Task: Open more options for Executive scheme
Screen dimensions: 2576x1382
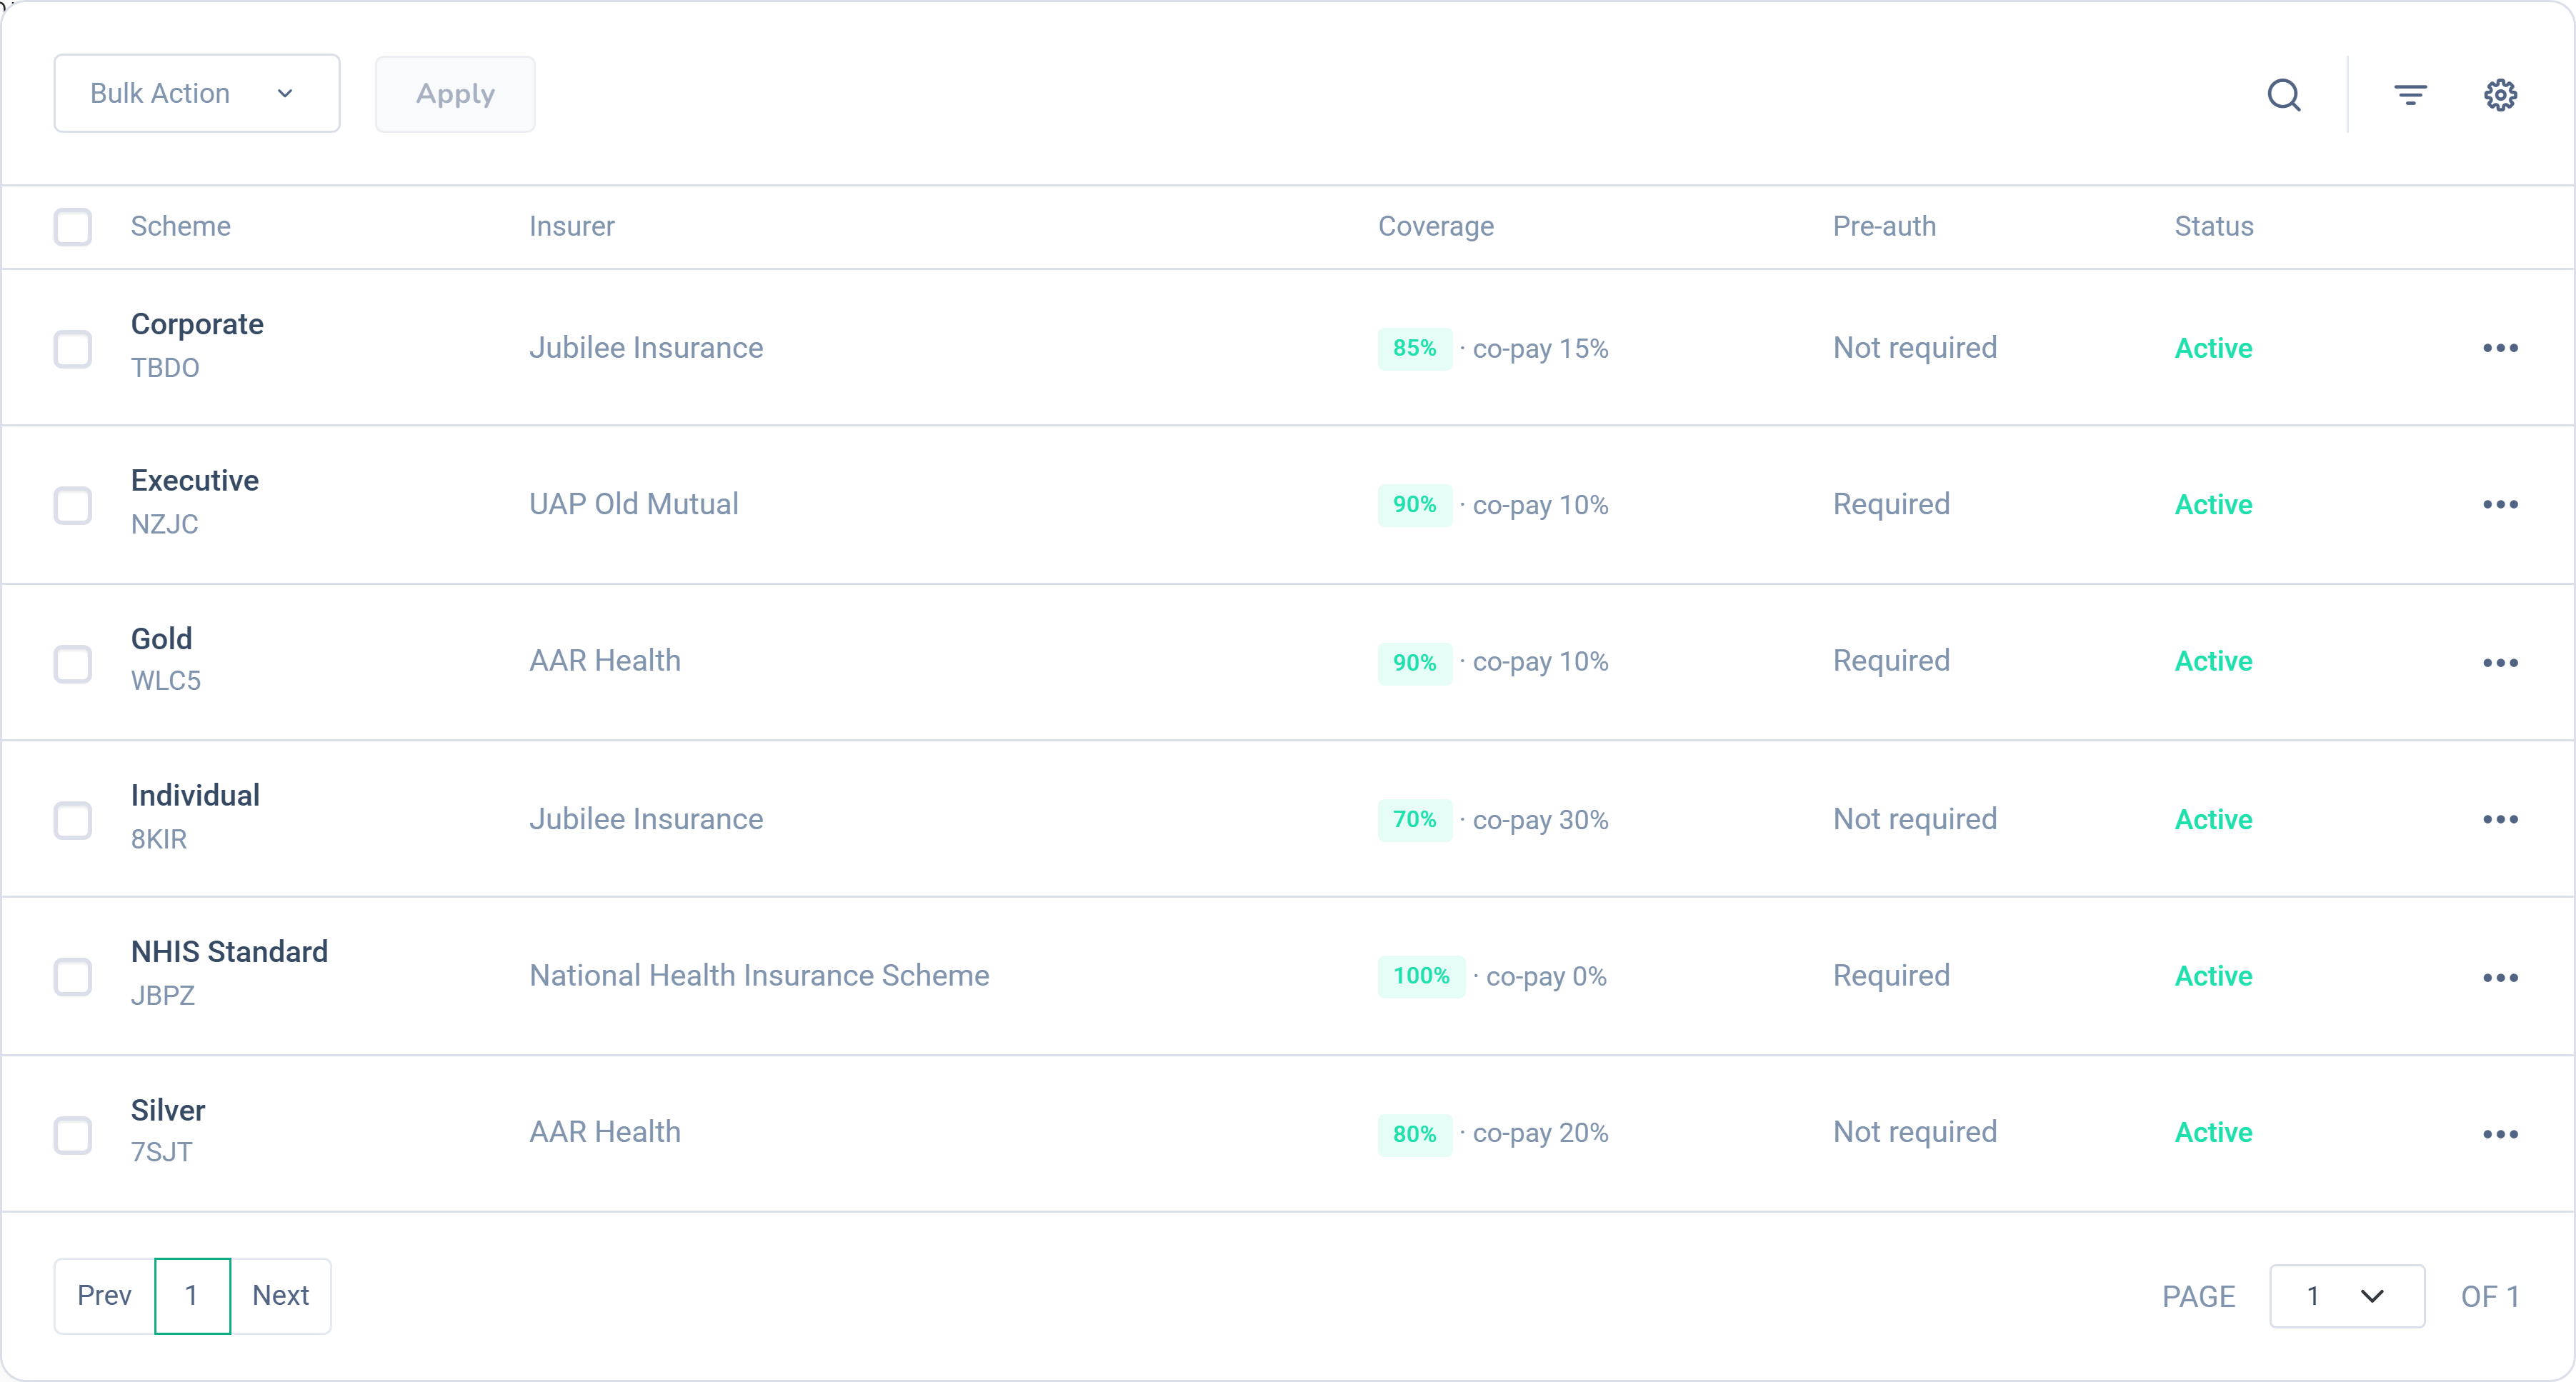Action: coord(2500,504)
